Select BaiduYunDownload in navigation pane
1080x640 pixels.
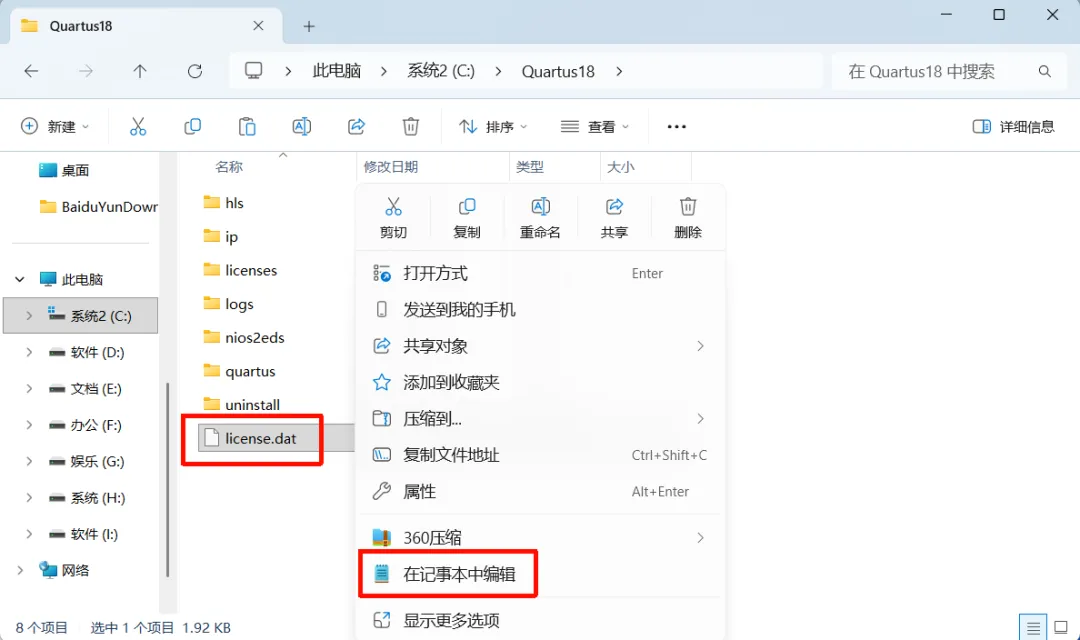[x=98, y=207]
